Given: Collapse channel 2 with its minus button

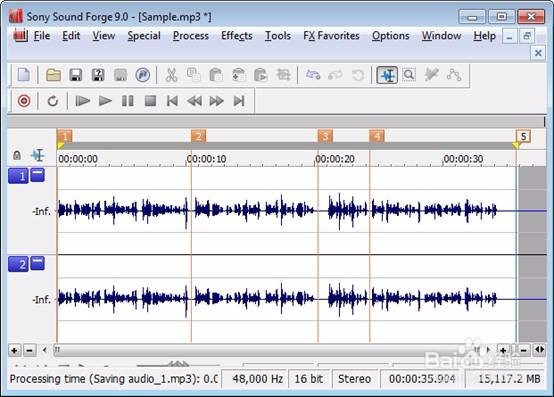Looking at the screenshot, I should point(37,263).
